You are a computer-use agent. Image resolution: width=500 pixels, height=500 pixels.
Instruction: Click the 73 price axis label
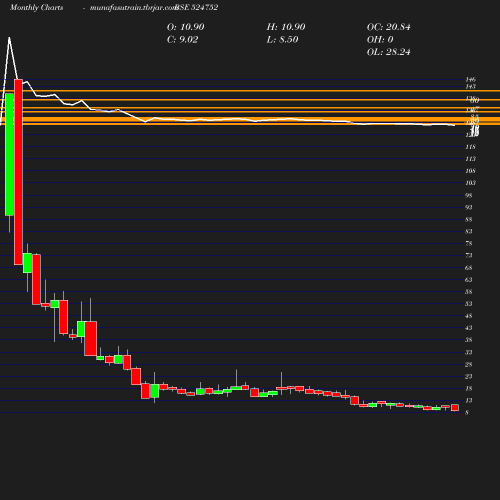pos(469,255)
